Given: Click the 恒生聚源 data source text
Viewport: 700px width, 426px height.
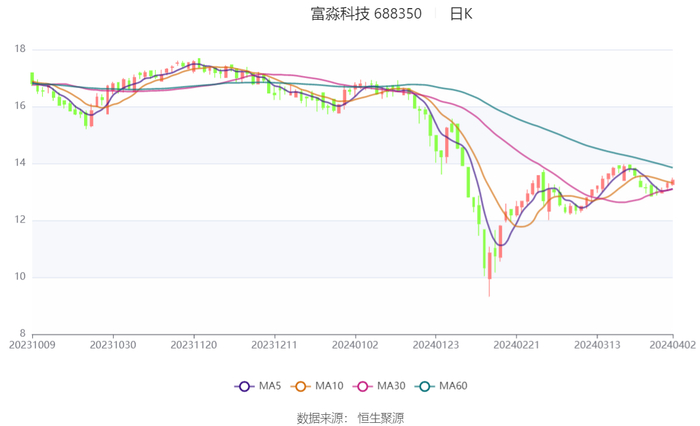Looking at the screenshot, I should click(381, 417).
